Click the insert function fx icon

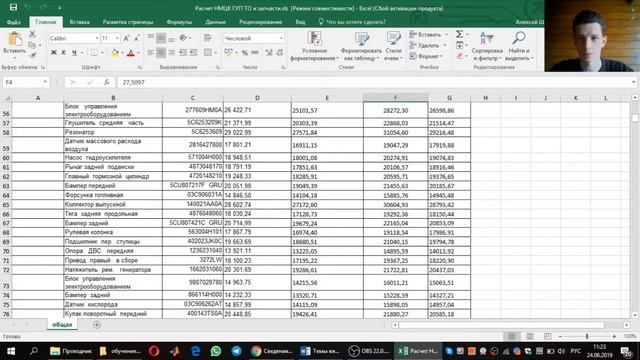pyautogui.click(x=107, y=82)
